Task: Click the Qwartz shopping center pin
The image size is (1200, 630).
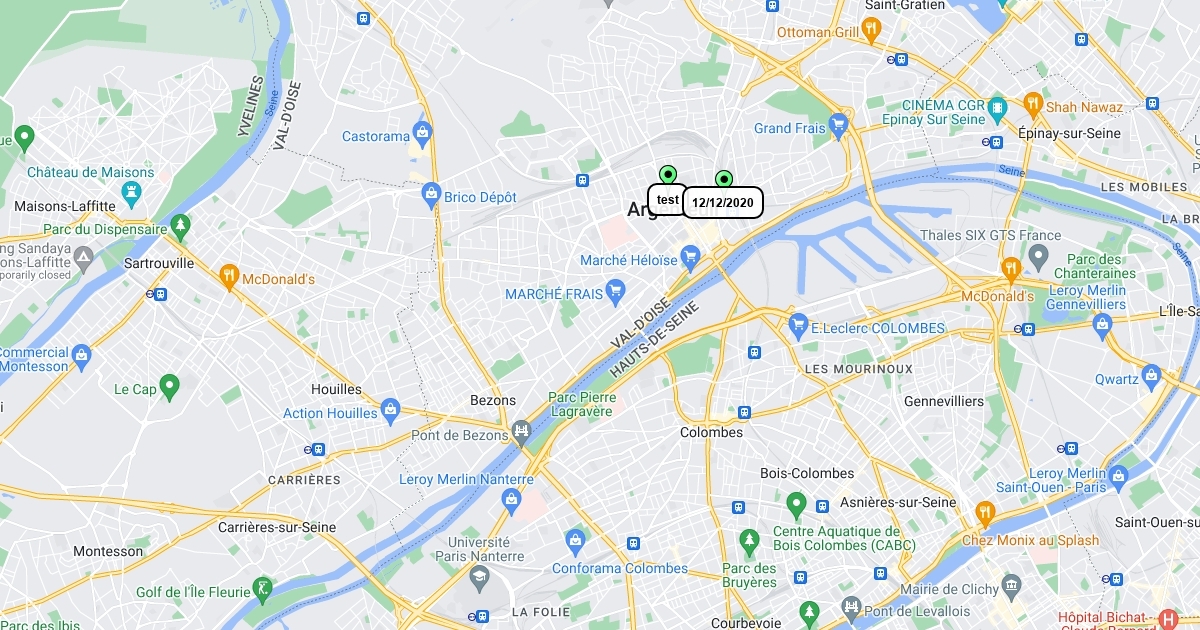Action: click(1151, 375)
